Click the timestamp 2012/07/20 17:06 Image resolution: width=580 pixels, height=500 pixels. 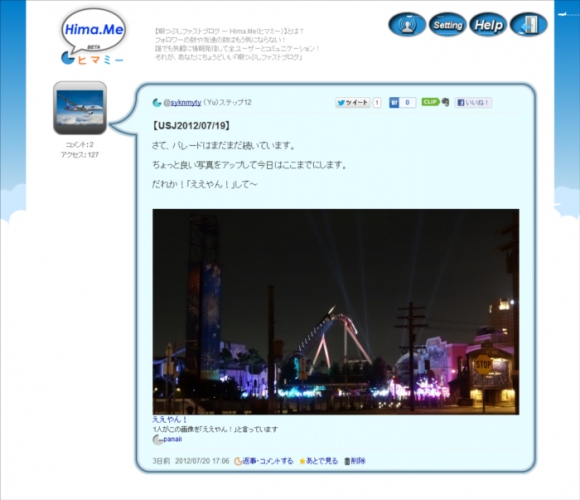202,461
